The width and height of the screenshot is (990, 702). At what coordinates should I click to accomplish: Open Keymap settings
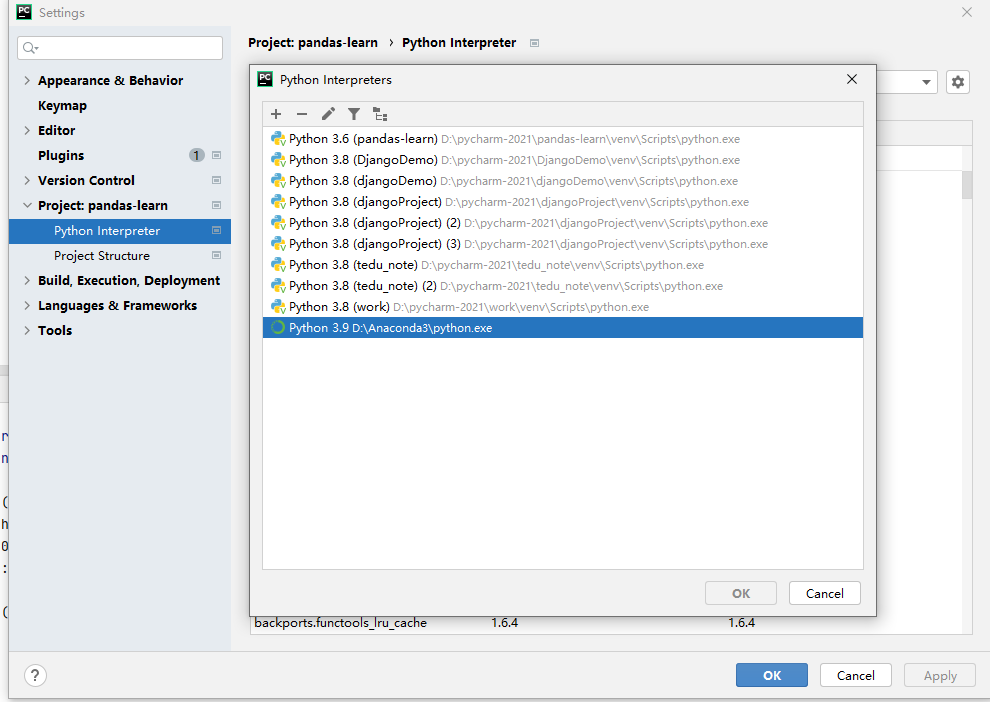pyautogui.click(x=63, y=105)
